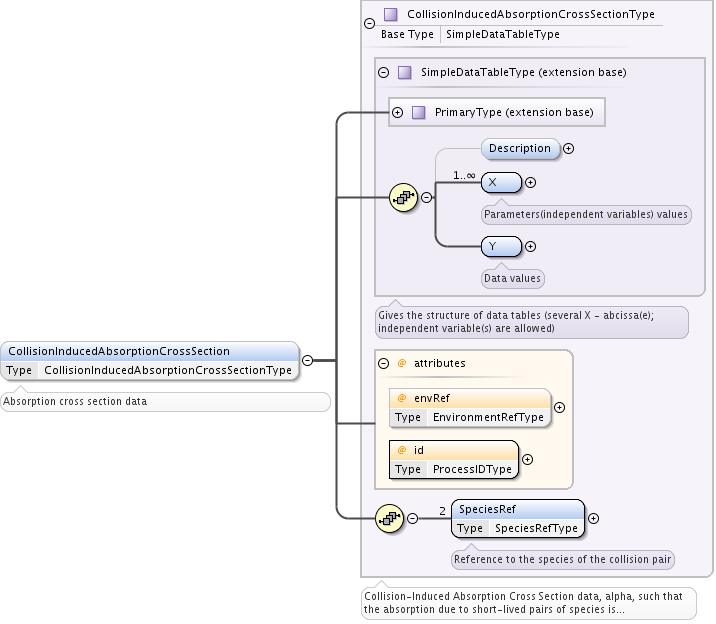The width and height of the screenshot is (716, 624).
Task: Click the 1..∞ cardinality label on X
Action: pos(464,175)
